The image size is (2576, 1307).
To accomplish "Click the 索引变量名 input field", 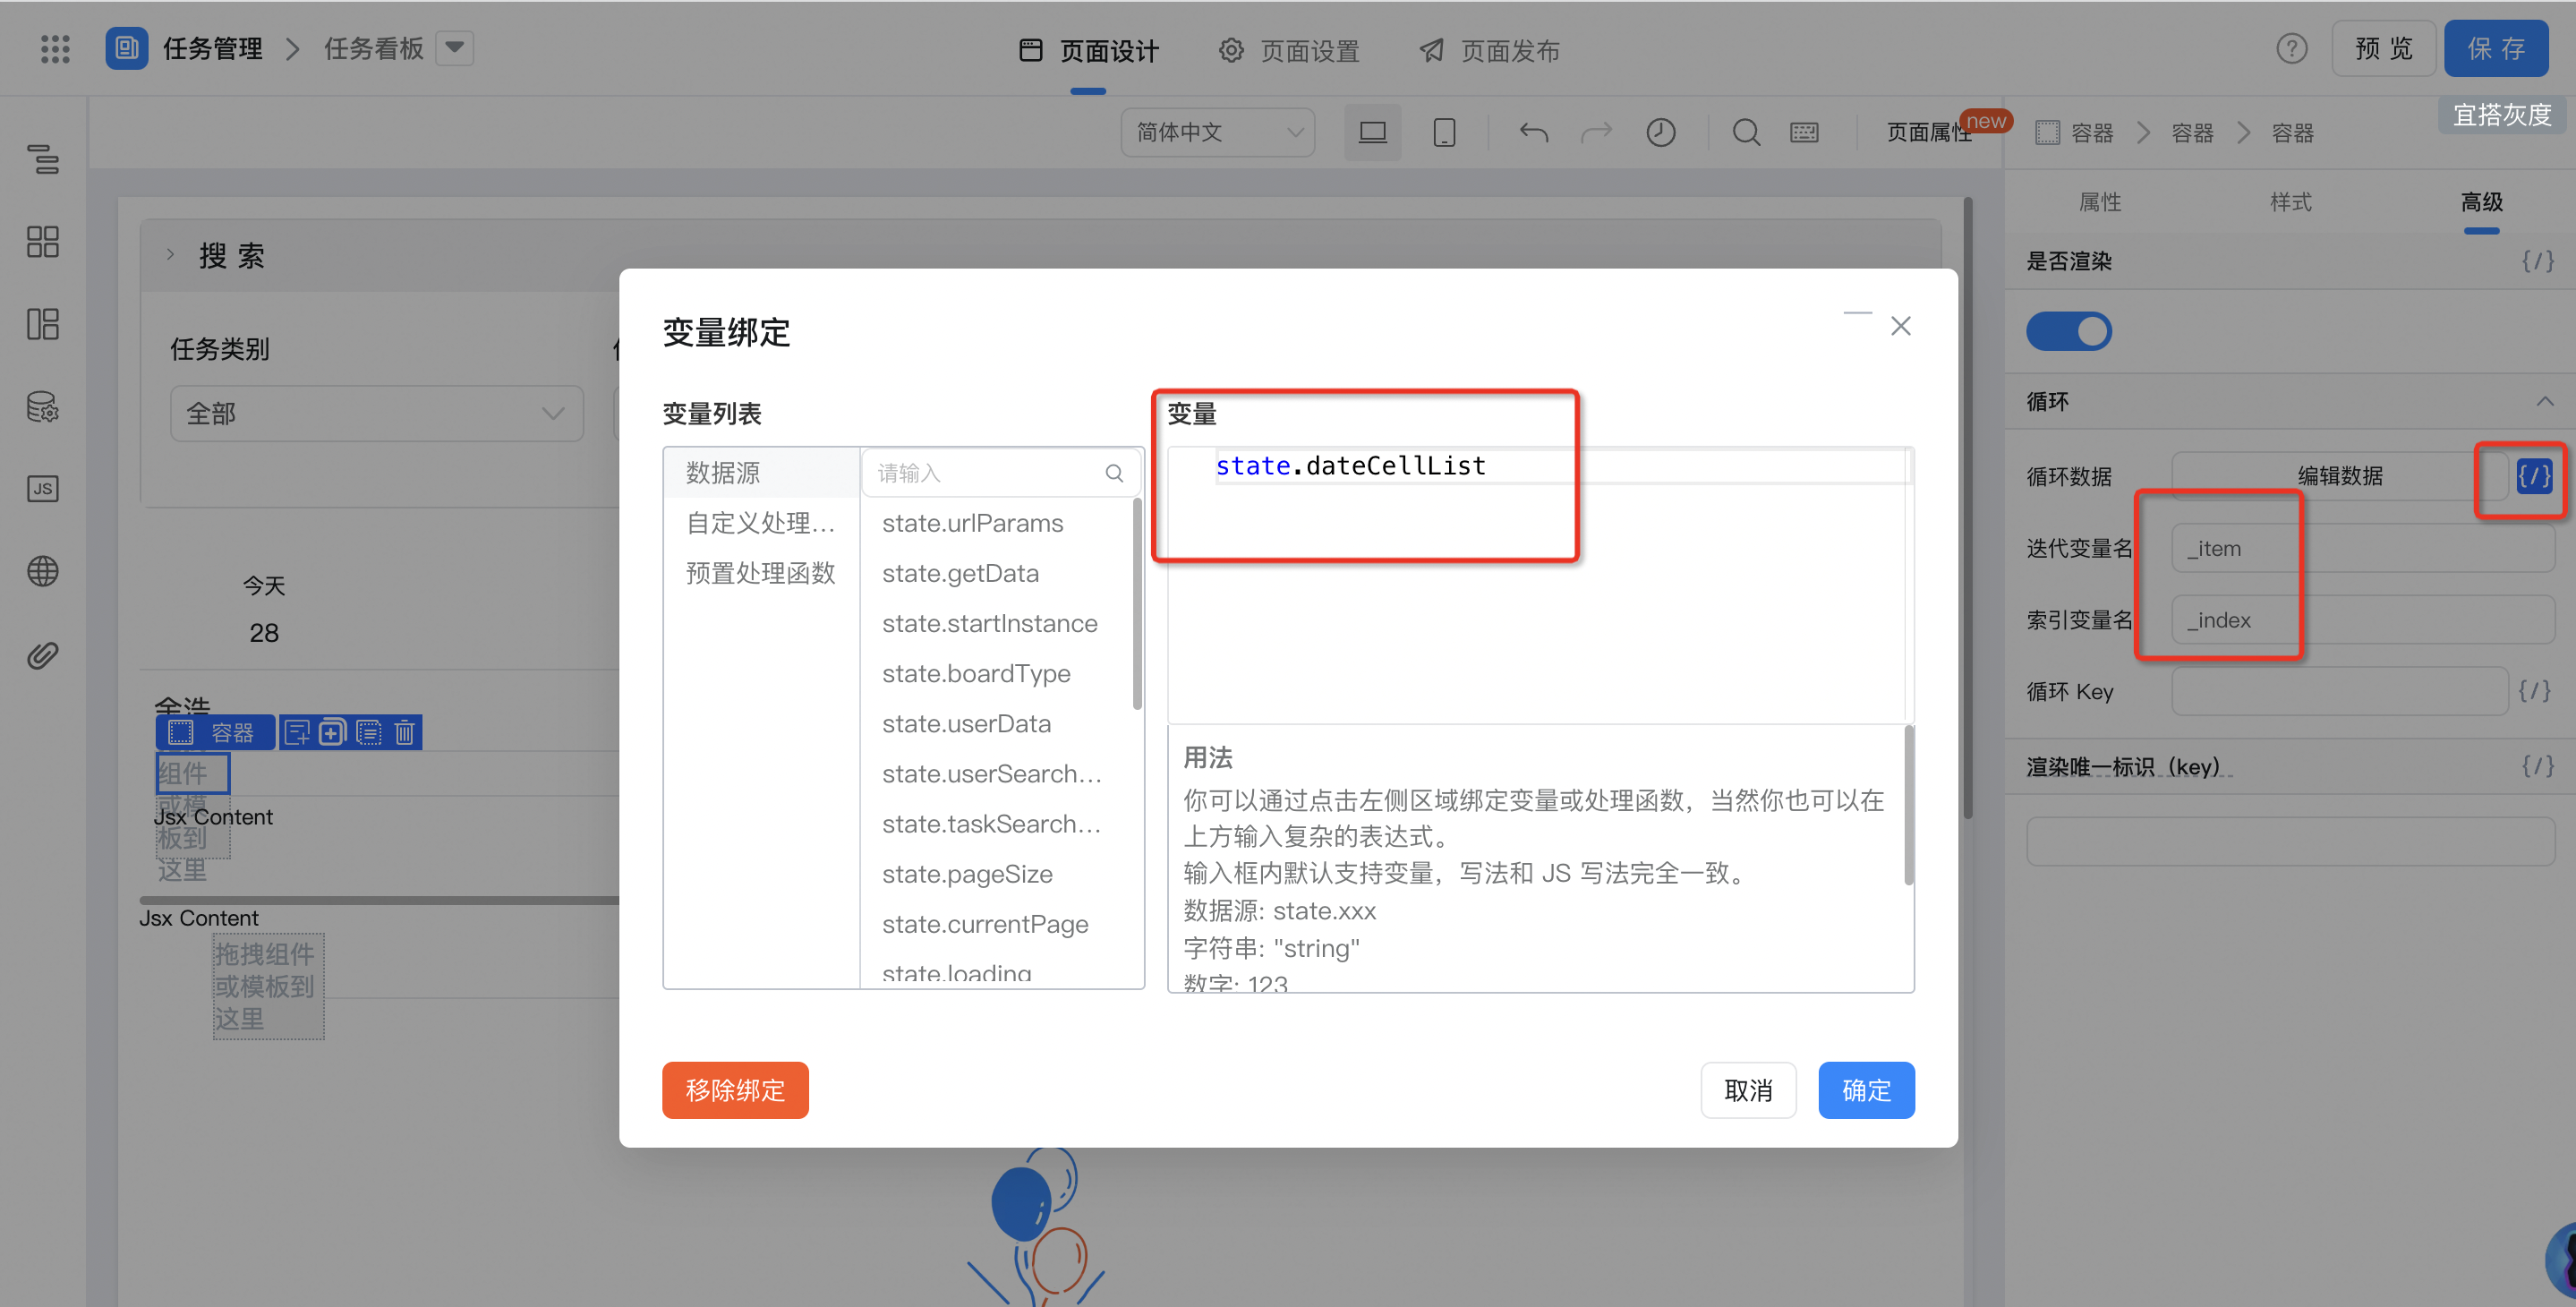I will click(2362, 620).
